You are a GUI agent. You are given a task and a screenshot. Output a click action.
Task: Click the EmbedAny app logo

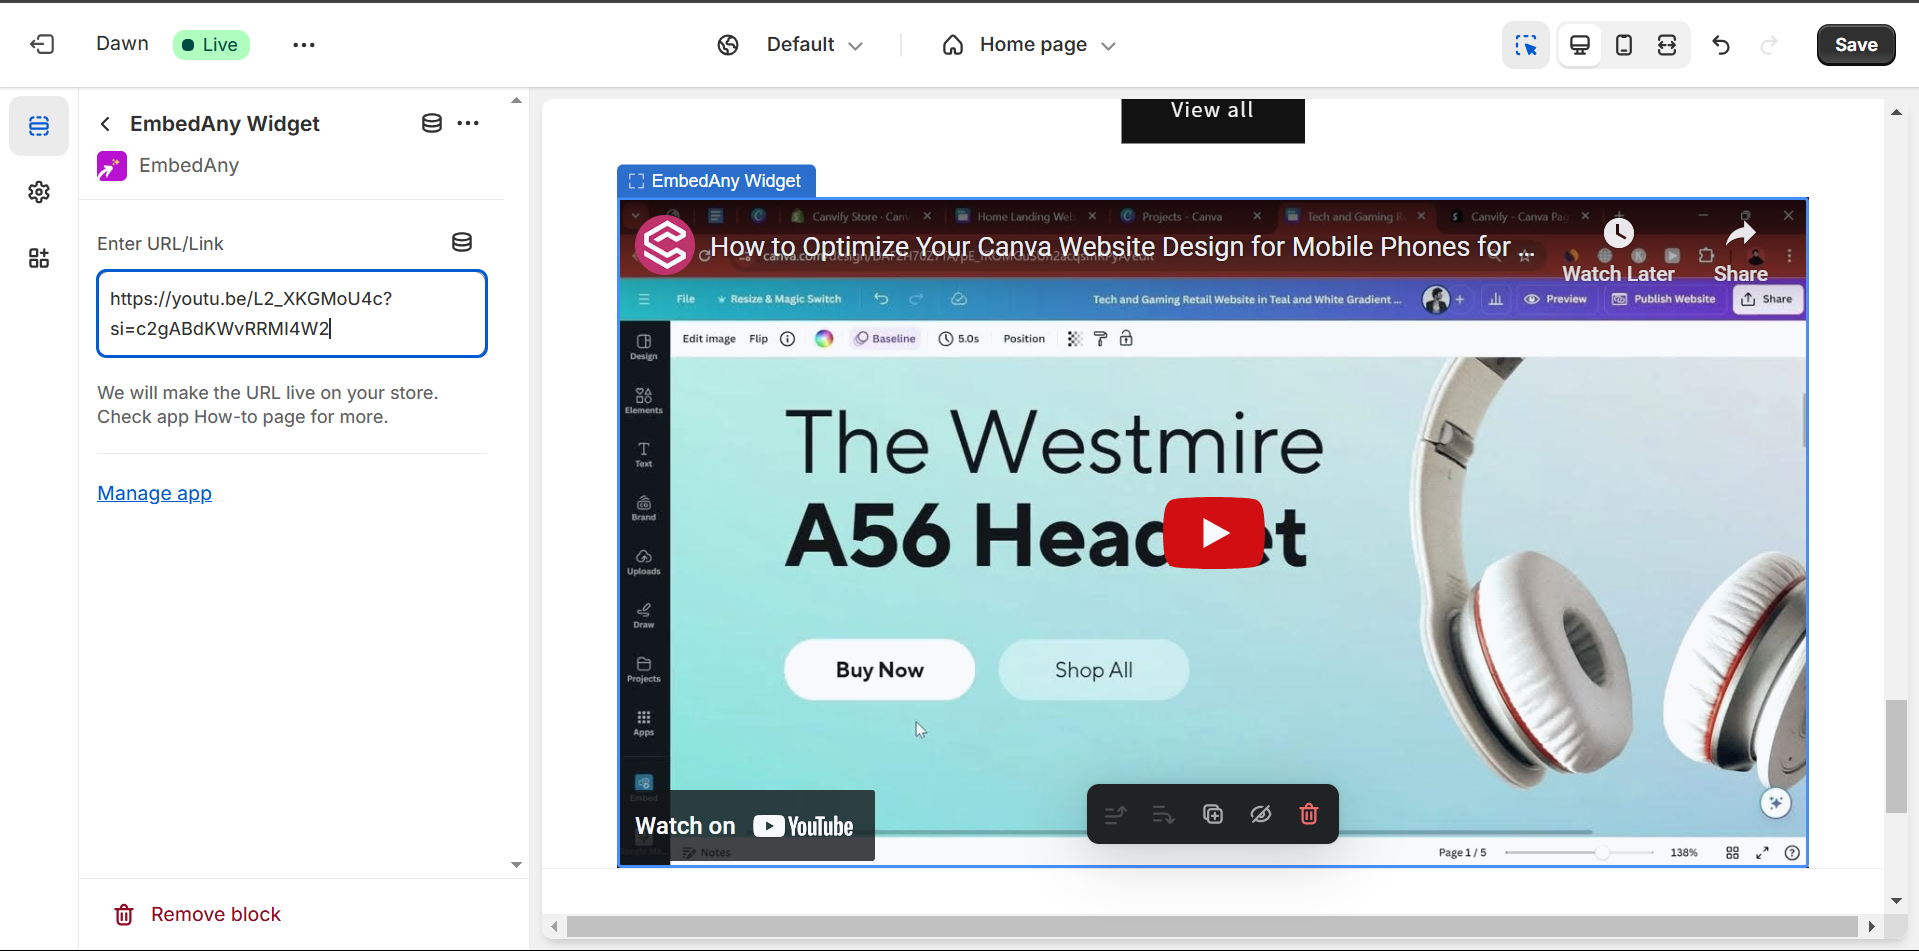112,166
